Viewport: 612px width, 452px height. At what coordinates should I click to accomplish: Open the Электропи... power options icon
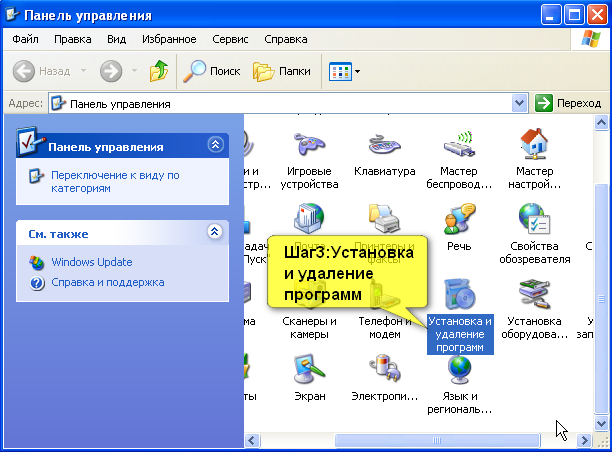pos(384,369)
